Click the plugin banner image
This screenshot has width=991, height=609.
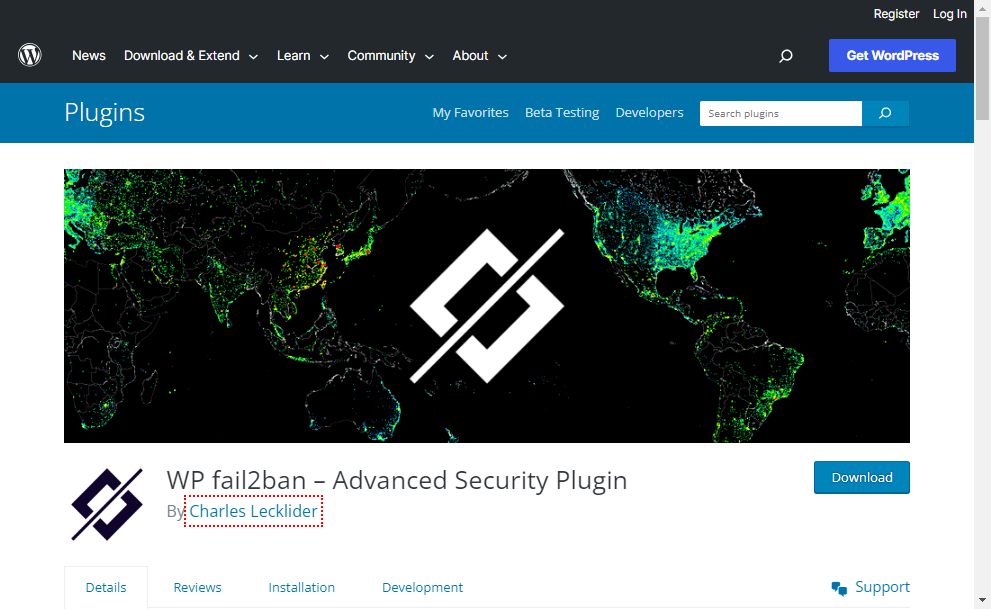click(486, 305)
